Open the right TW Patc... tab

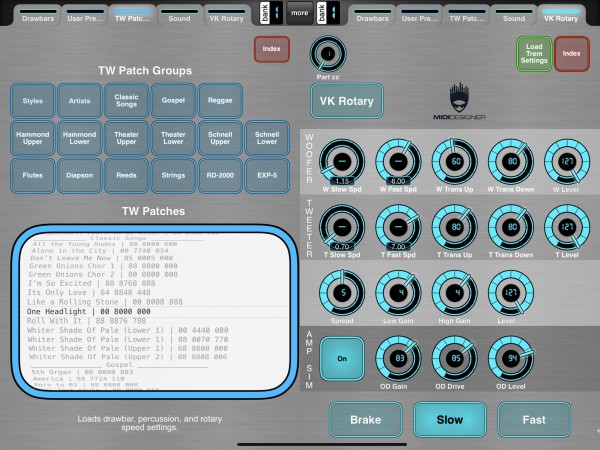coord(466,15)
